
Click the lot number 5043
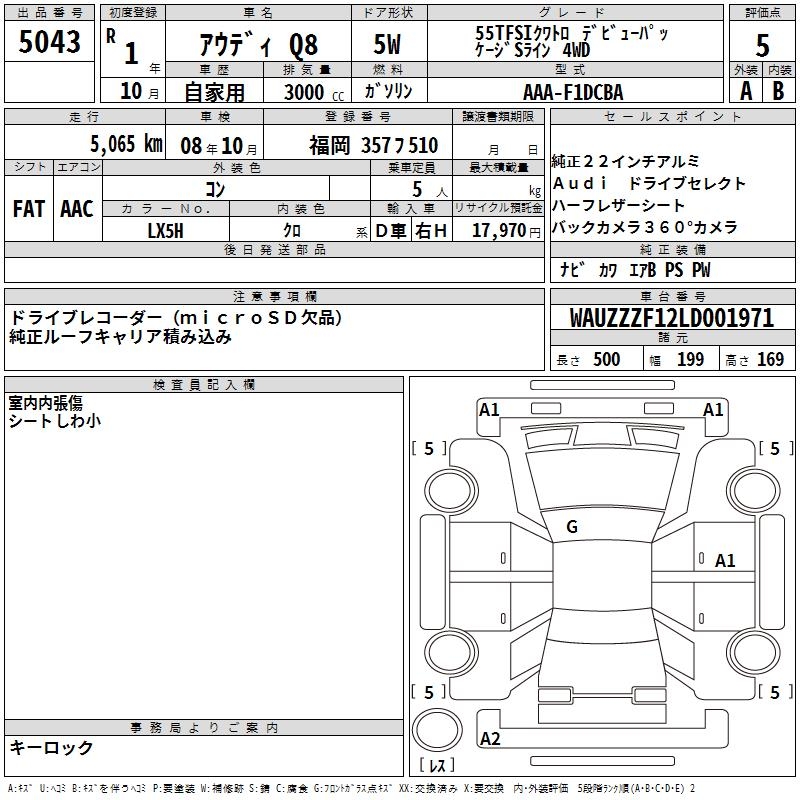pos(49,43)
